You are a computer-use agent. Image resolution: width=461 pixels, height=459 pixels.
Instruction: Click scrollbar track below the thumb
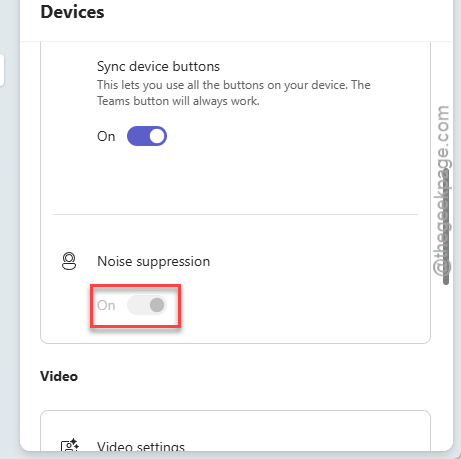446,367
